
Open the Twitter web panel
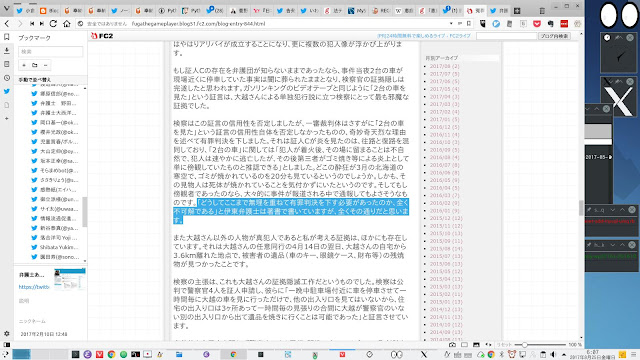7,91
